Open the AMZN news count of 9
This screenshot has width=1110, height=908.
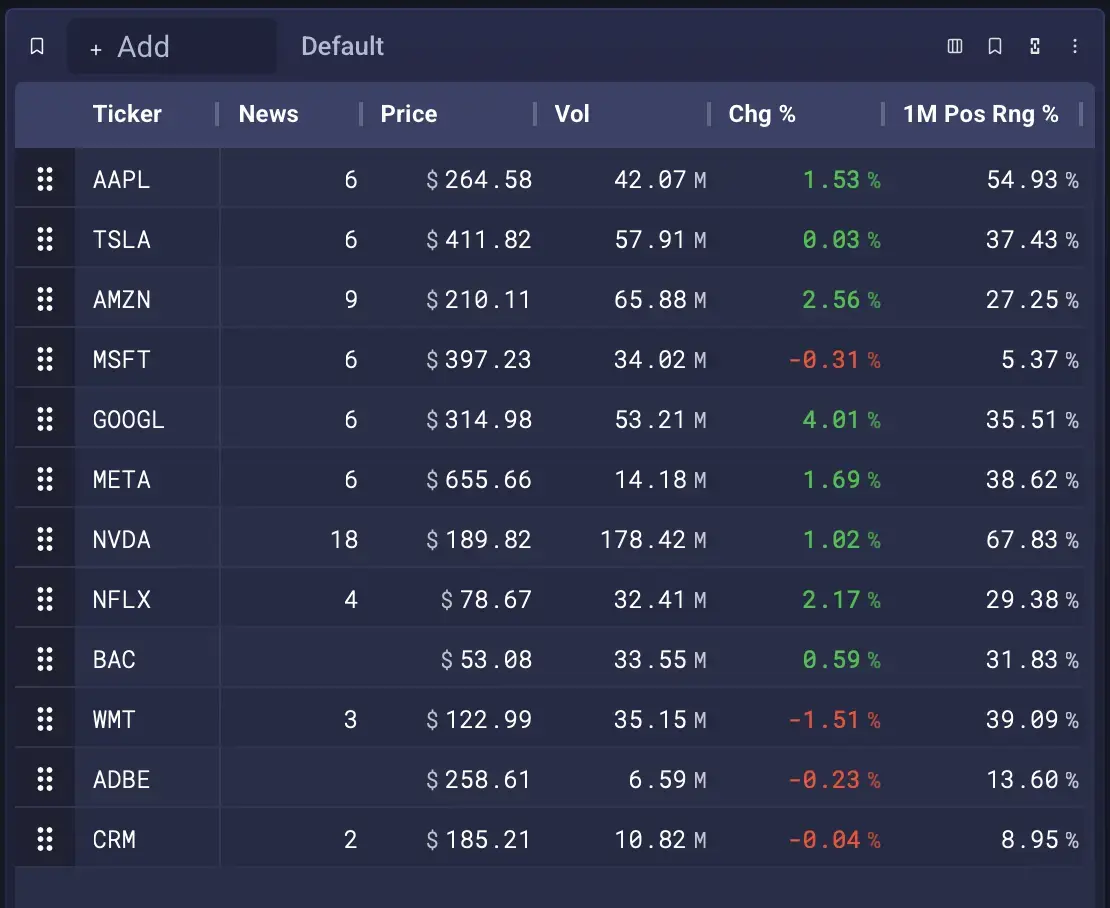350,300
